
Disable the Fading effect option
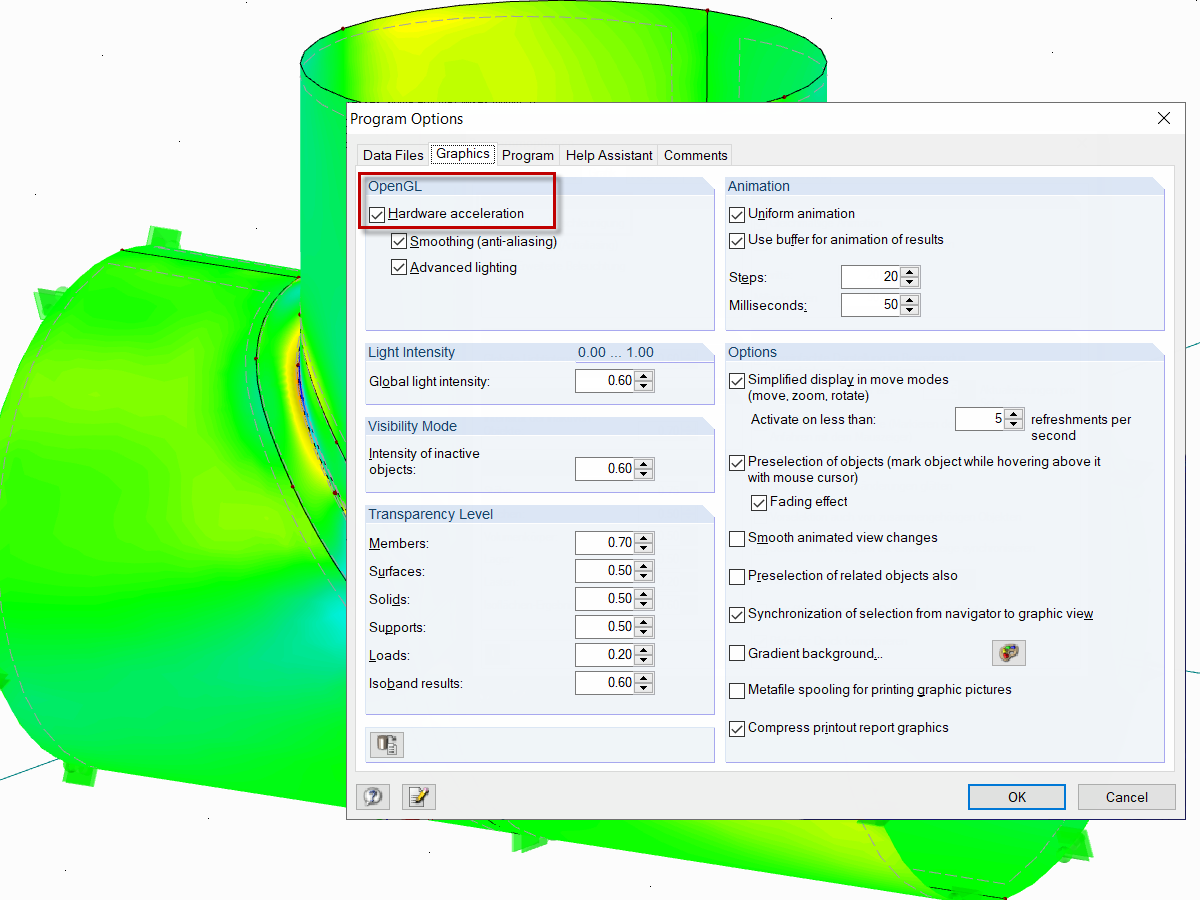point(759,502)
